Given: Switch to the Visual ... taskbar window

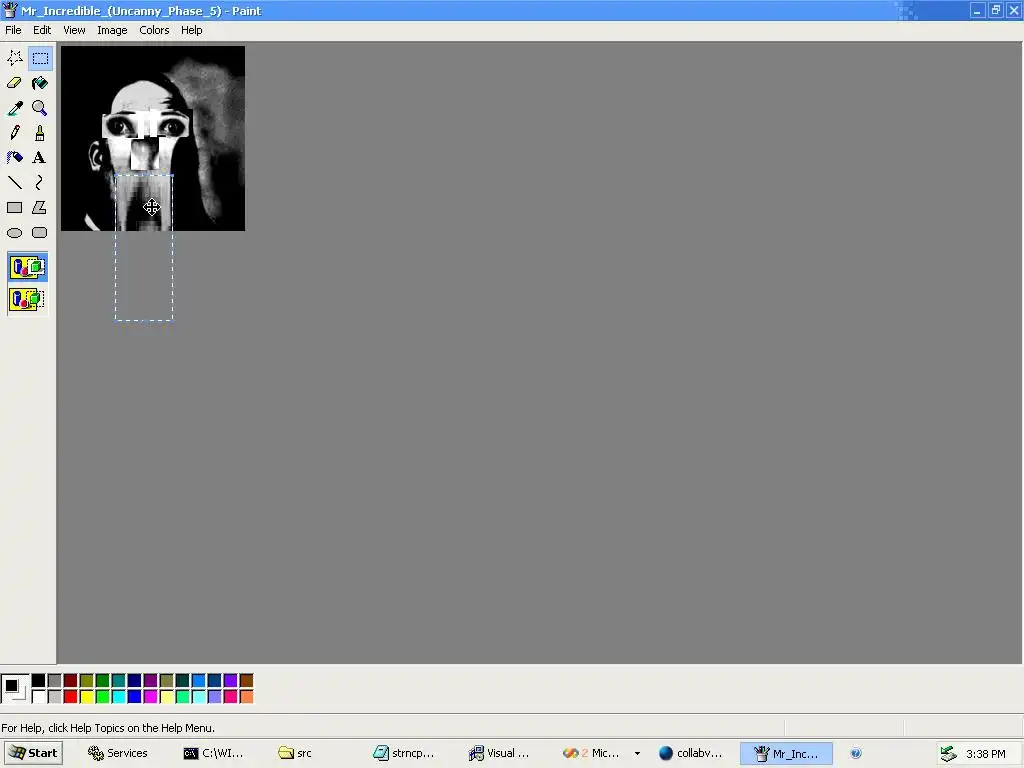Looking at the screenshot, I should [x=498, y=753].
